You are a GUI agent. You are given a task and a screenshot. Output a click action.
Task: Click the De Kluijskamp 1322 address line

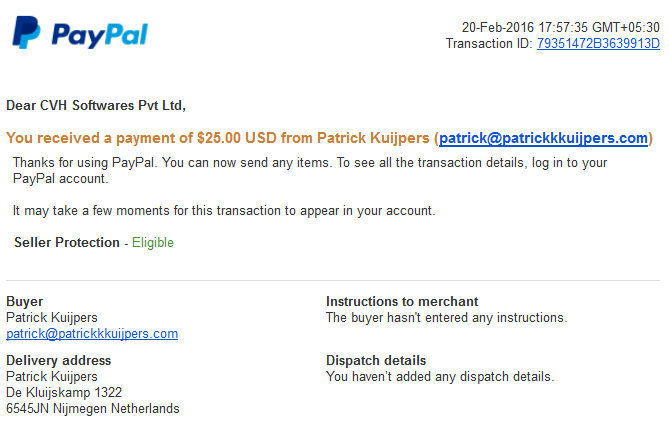(64, 393)
